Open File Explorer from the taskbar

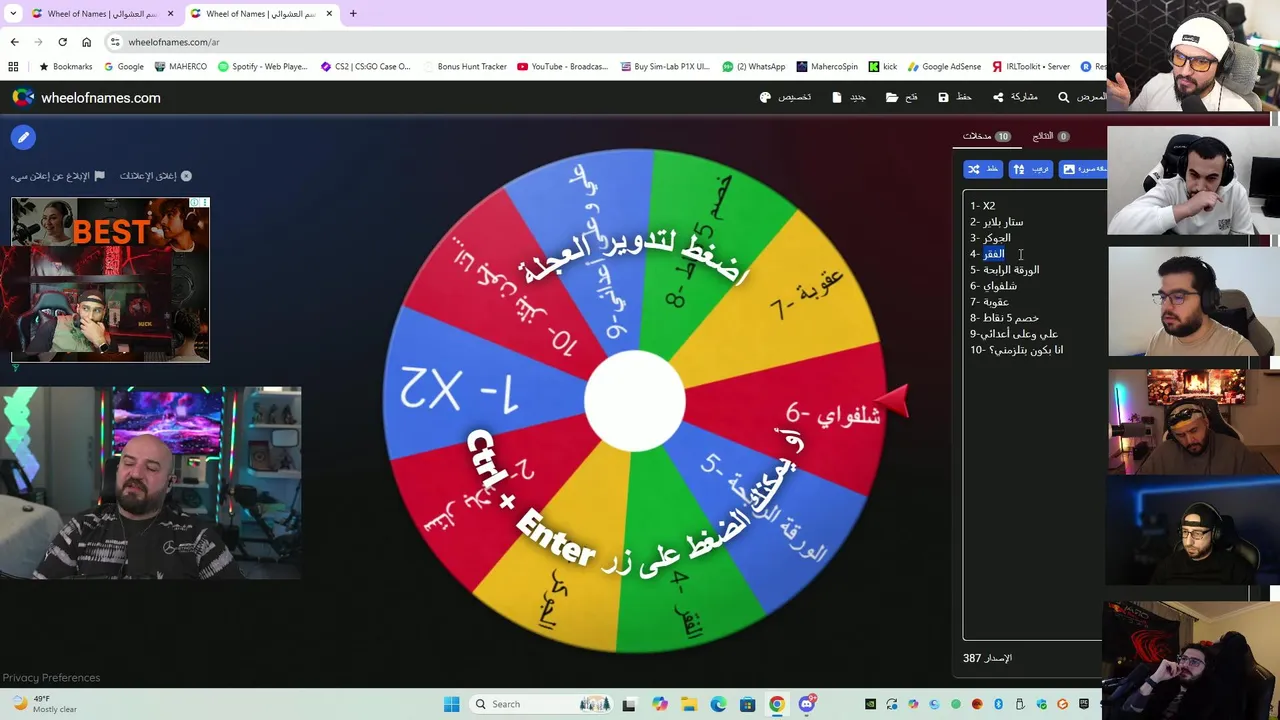coord(689,704)
